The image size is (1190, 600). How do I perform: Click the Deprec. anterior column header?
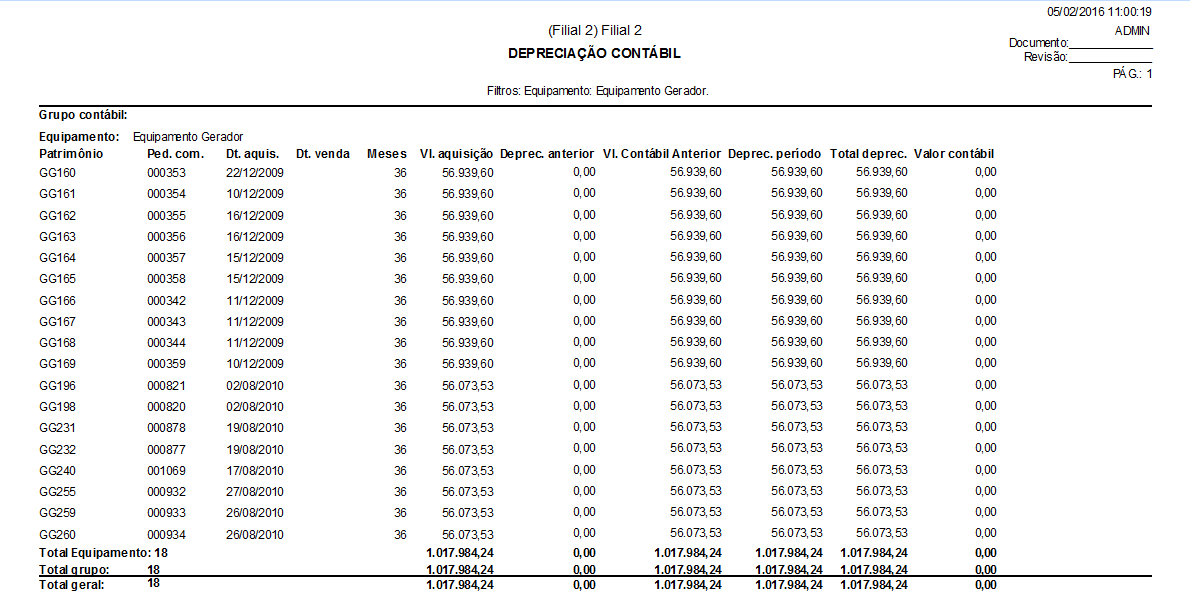point(547,154)
